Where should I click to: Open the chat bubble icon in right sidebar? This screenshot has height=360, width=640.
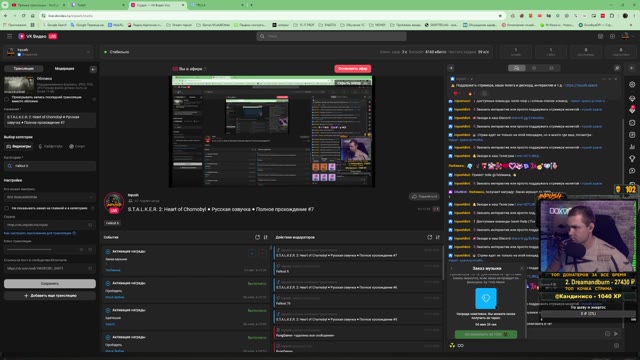coord(632,171)
